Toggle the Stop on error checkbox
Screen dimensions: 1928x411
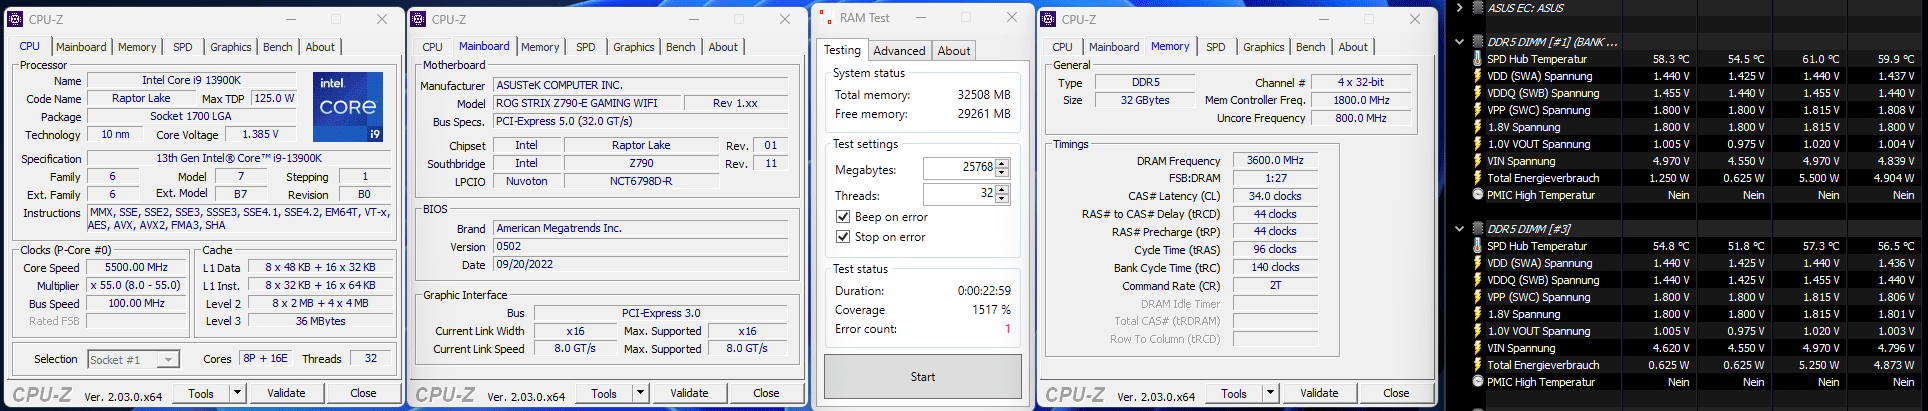tap(843, 237)
